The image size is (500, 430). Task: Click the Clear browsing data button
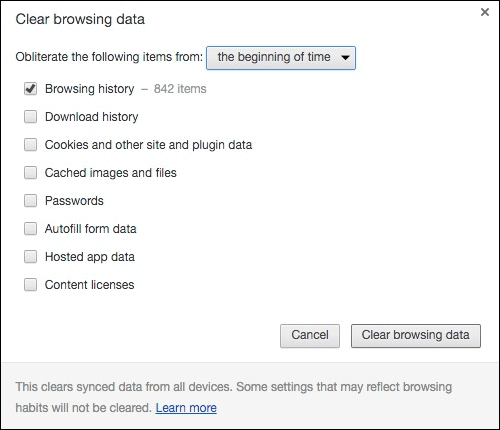pos(416,336)
